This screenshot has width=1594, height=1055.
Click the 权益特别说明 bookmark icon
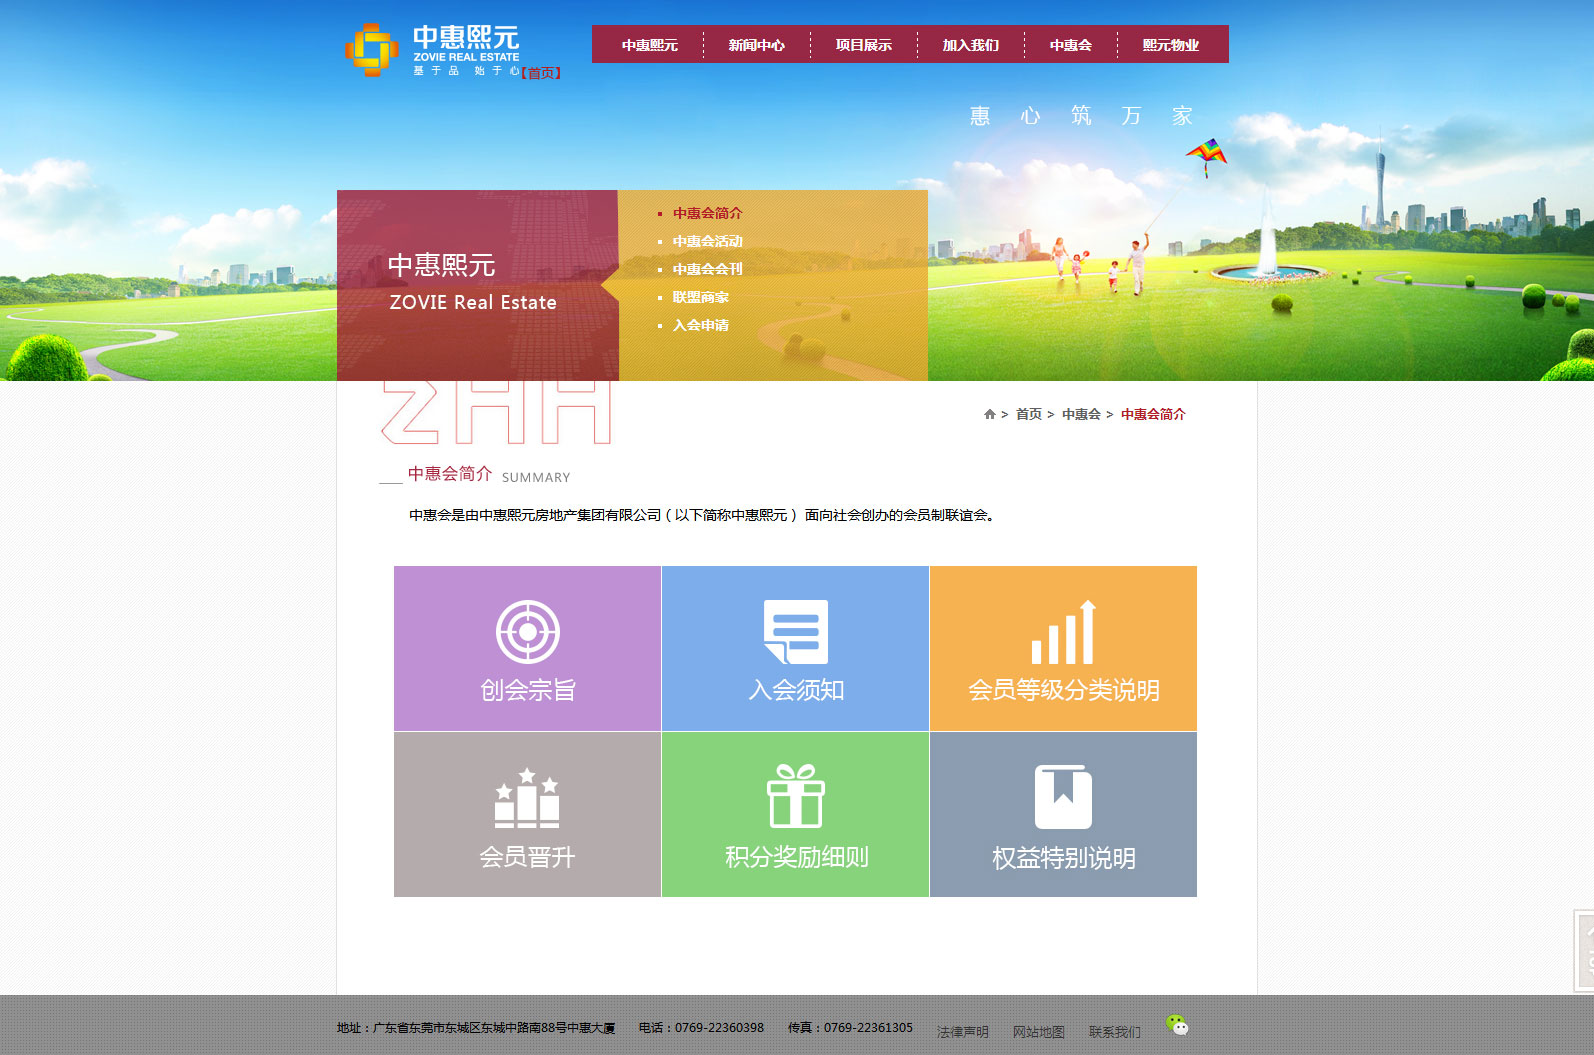[1063, 797]
